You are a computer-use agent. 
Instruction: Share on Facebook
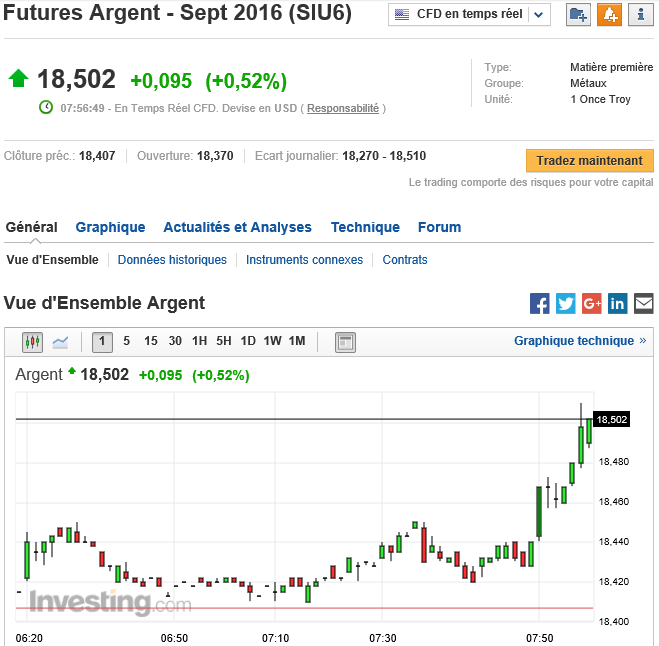(x=540, y=303)
